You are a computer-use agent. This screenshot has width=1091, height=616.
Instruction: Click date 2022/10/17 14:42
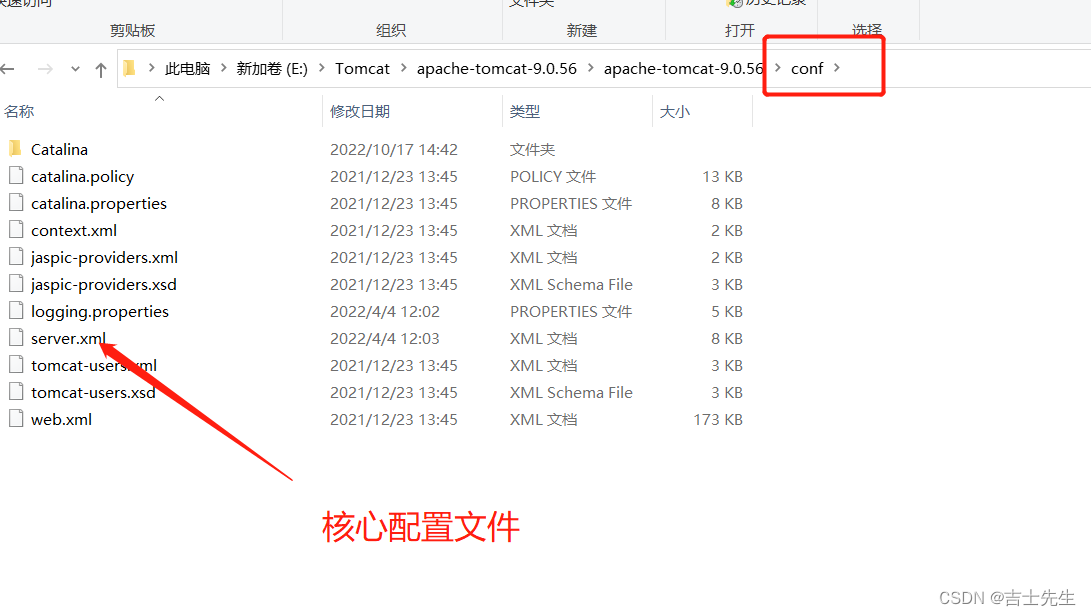(394, 150)
